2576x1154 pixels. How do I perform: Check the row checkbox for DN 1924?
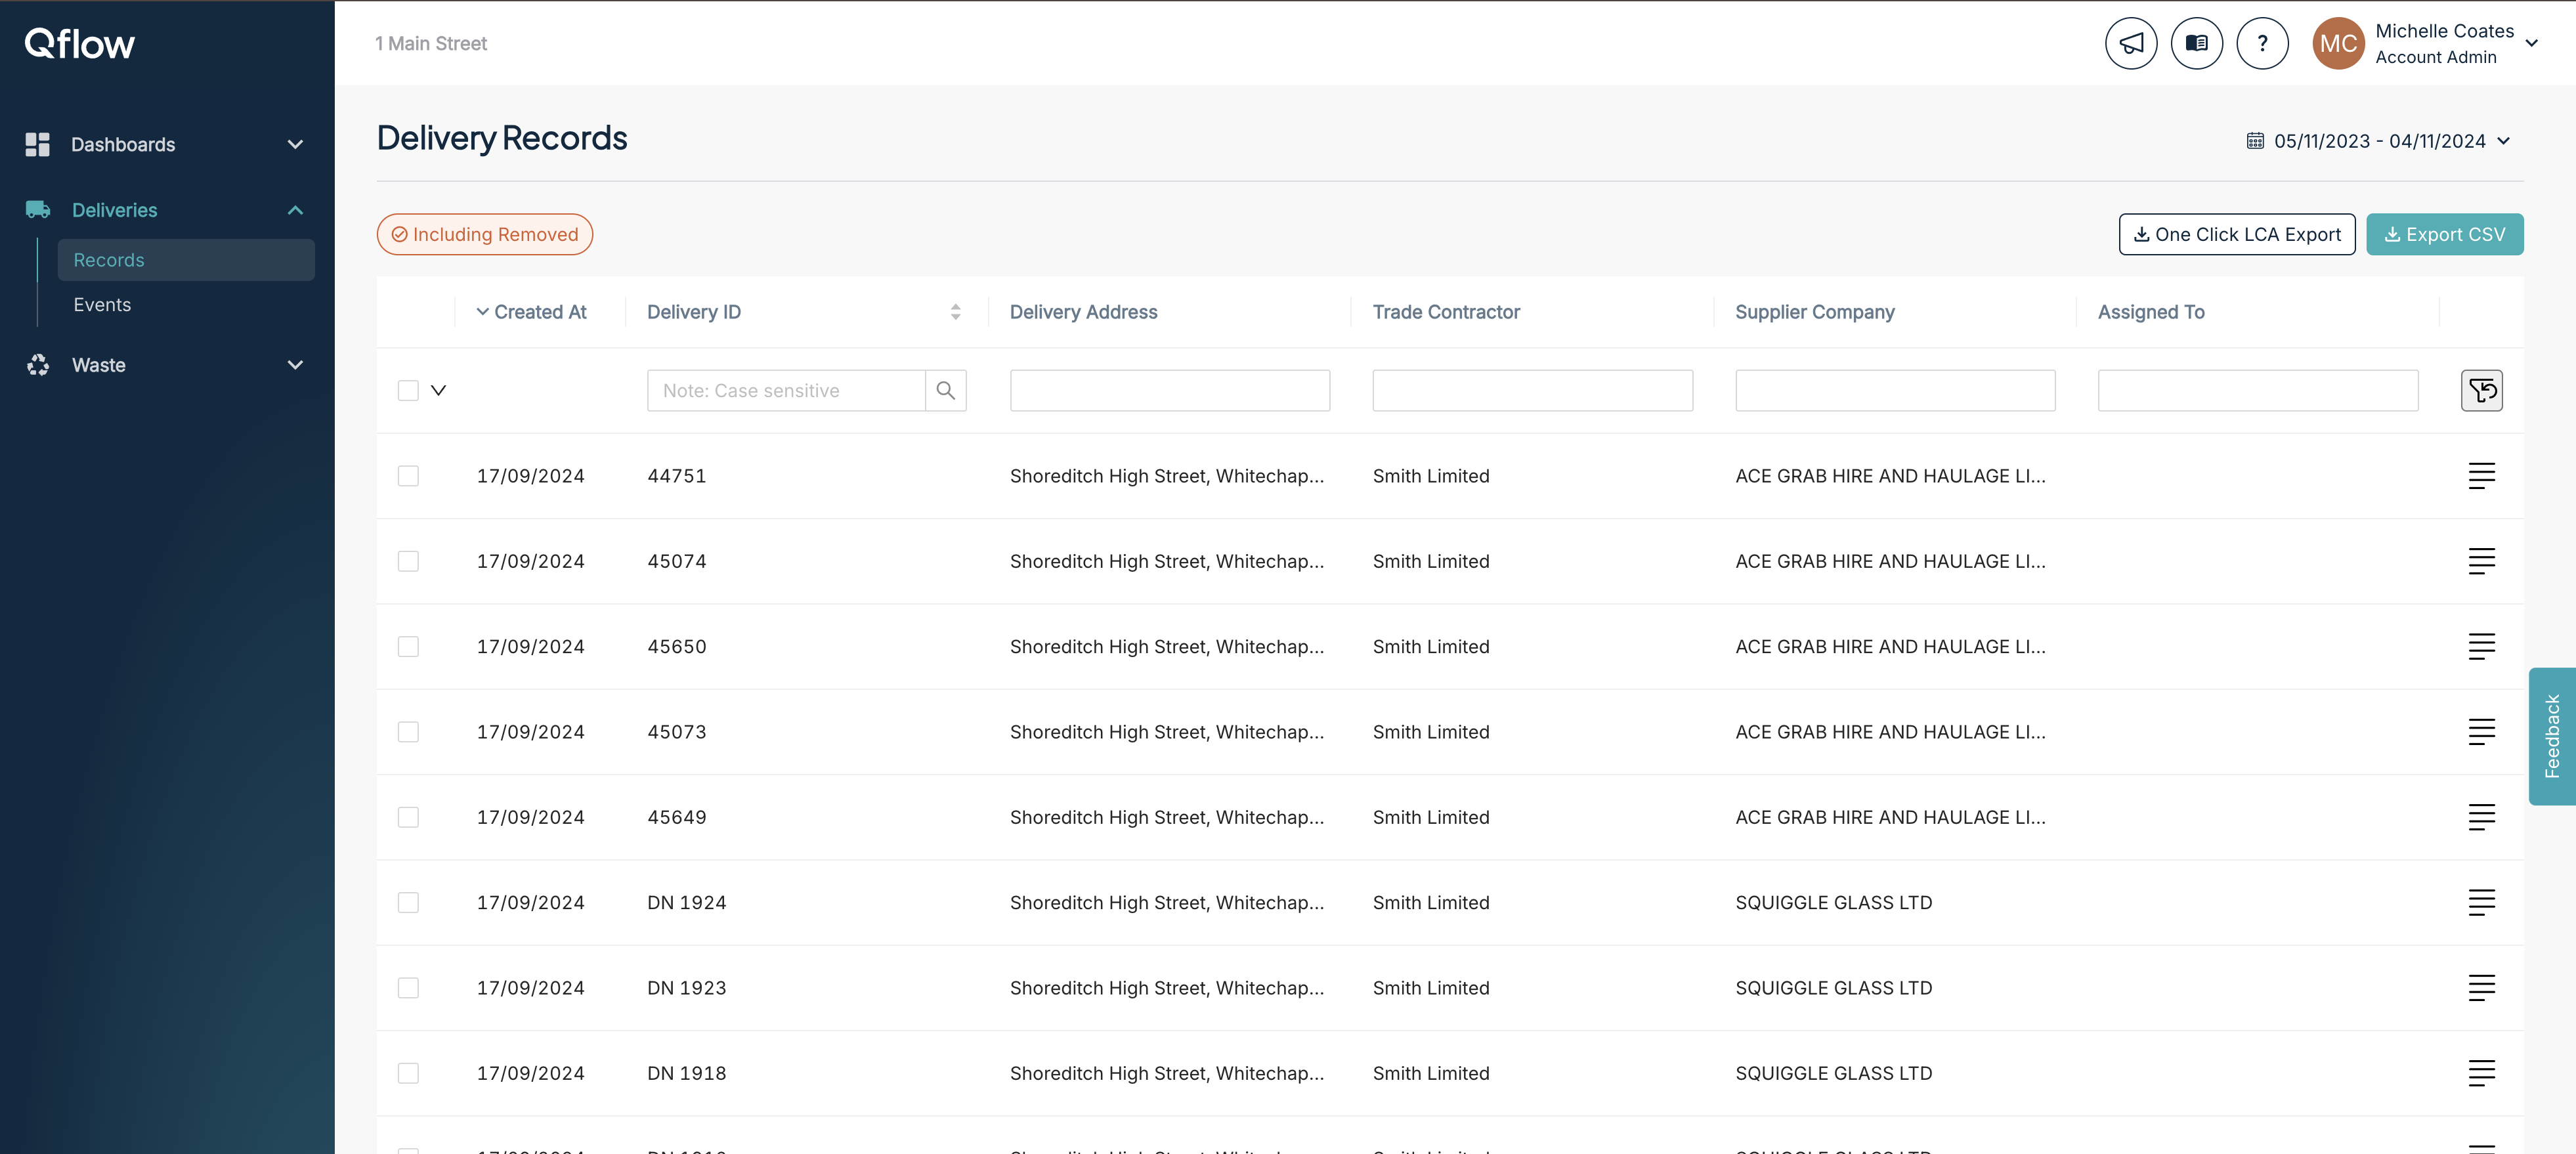[408, 902]
